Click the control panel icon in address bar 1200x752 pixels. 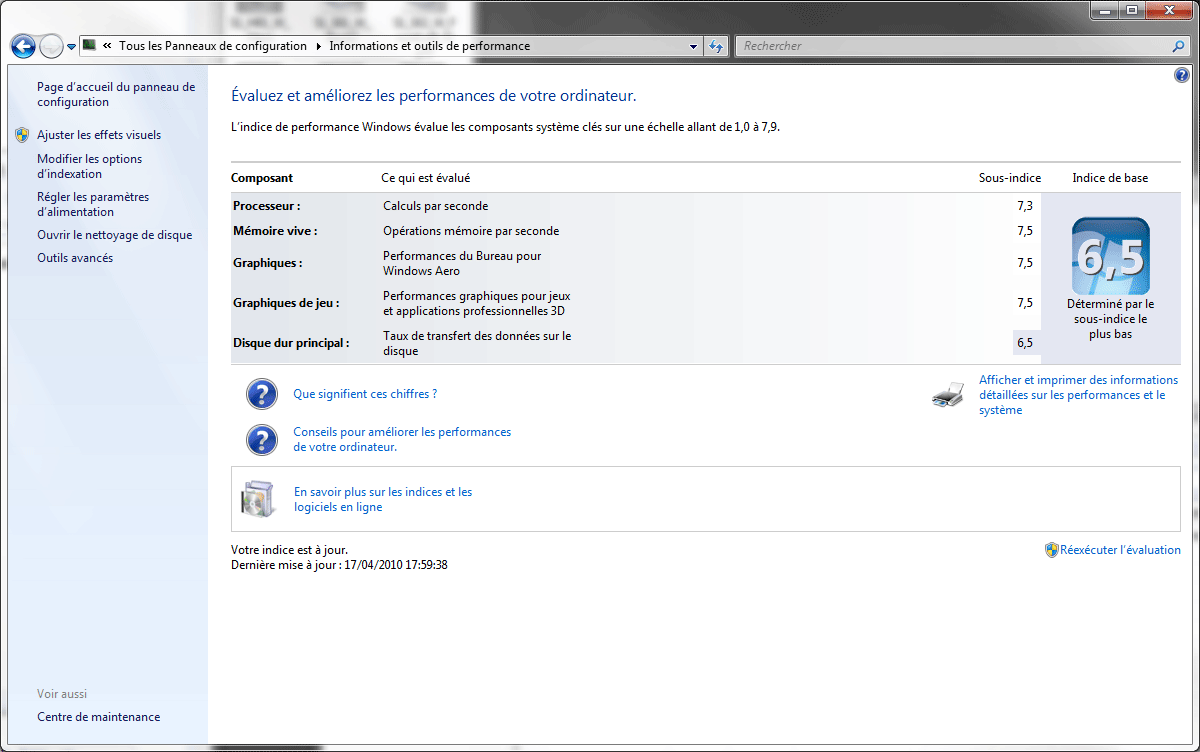[x=90, y=45]
